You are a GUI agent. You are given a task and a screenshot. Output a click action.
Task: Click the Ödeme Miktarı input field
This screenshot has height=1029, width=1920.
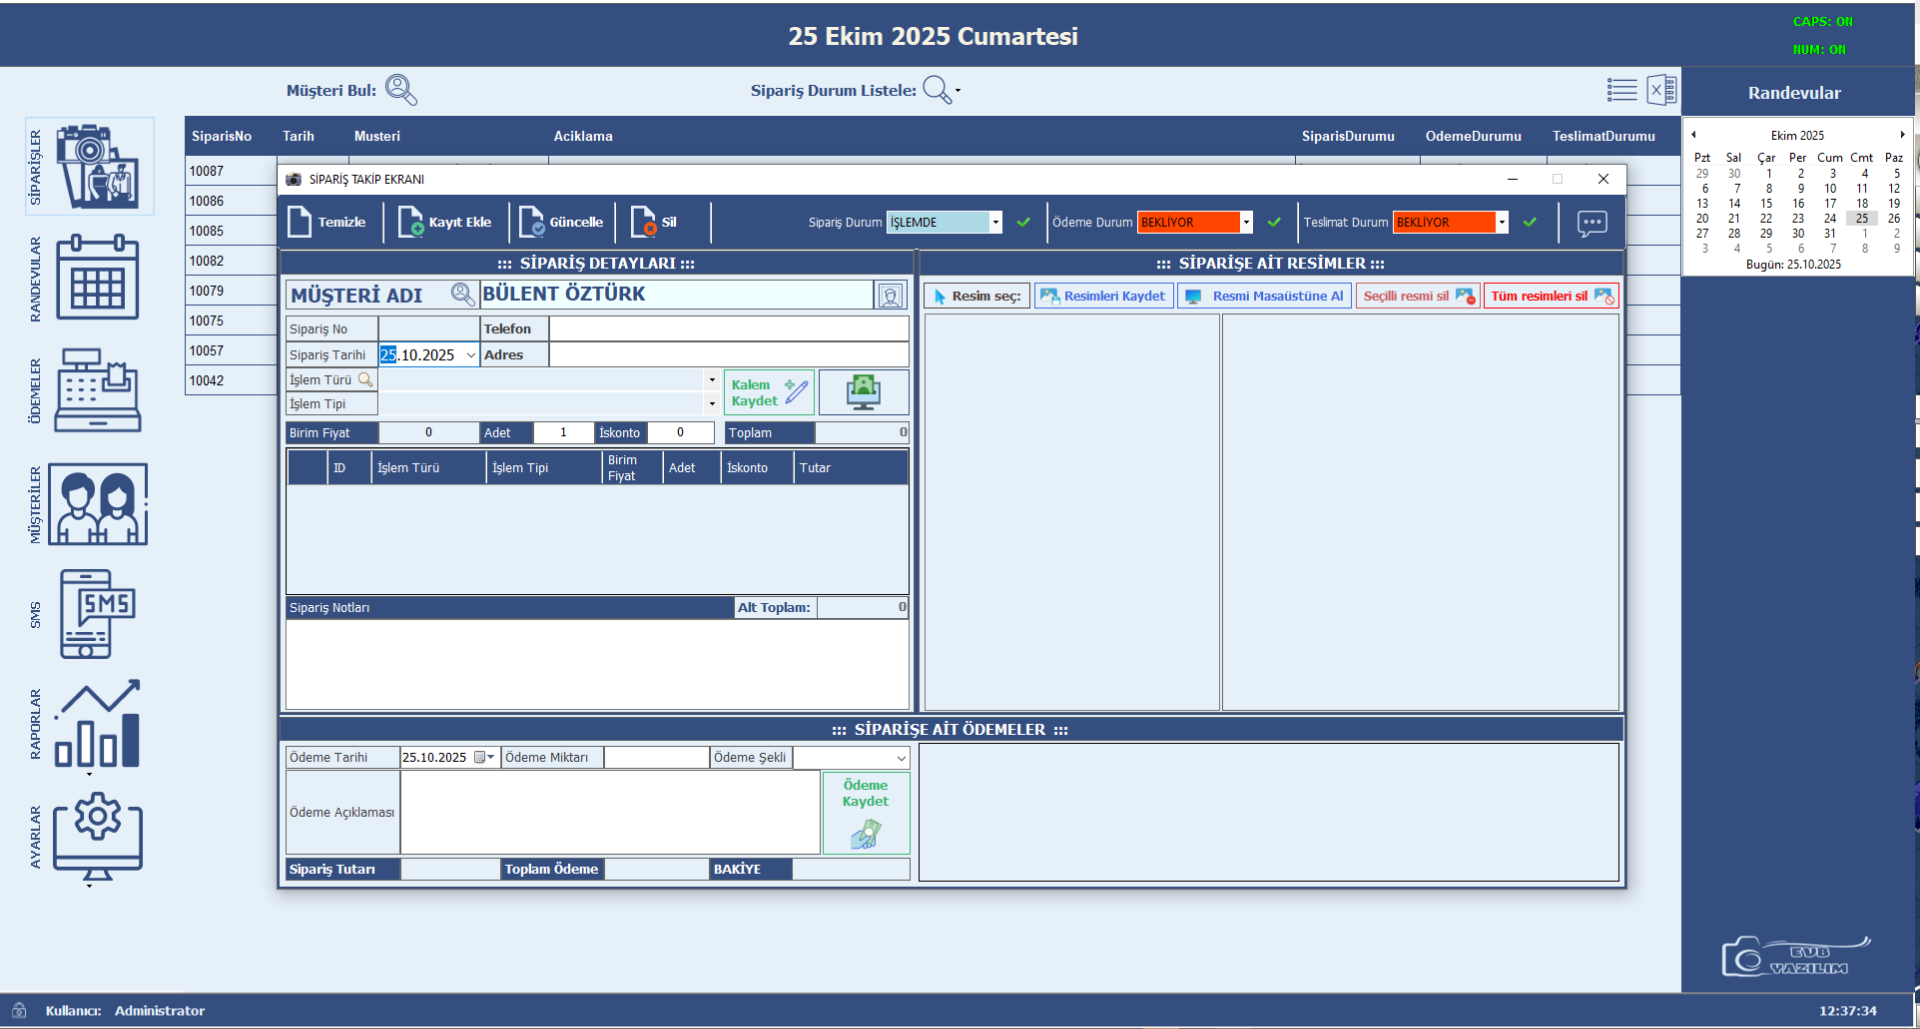point(656,758)
